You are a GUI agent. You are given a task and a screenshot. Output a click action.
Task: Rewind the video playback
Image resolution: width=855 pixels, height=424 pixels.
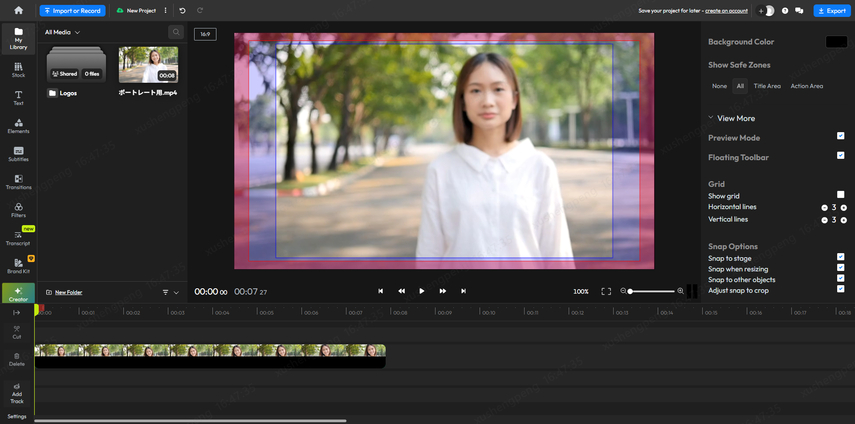(401, 292)
